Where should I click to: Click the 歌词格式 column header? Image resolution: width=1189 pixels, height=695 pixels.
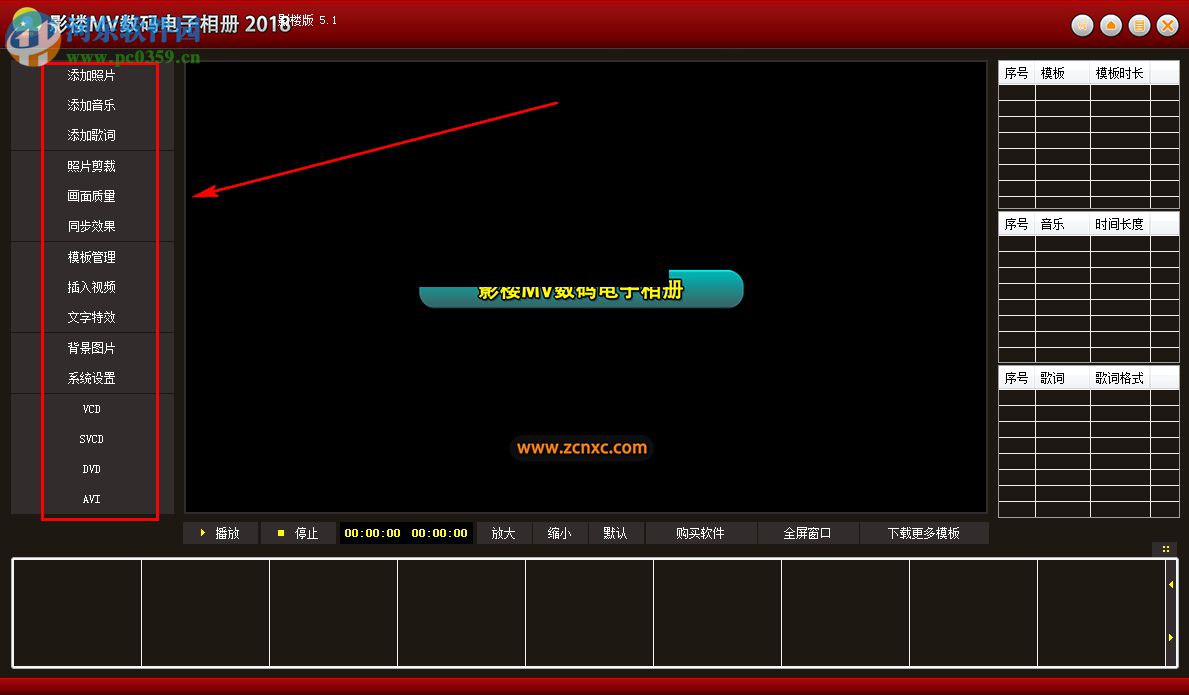[x=1120, y=378]
